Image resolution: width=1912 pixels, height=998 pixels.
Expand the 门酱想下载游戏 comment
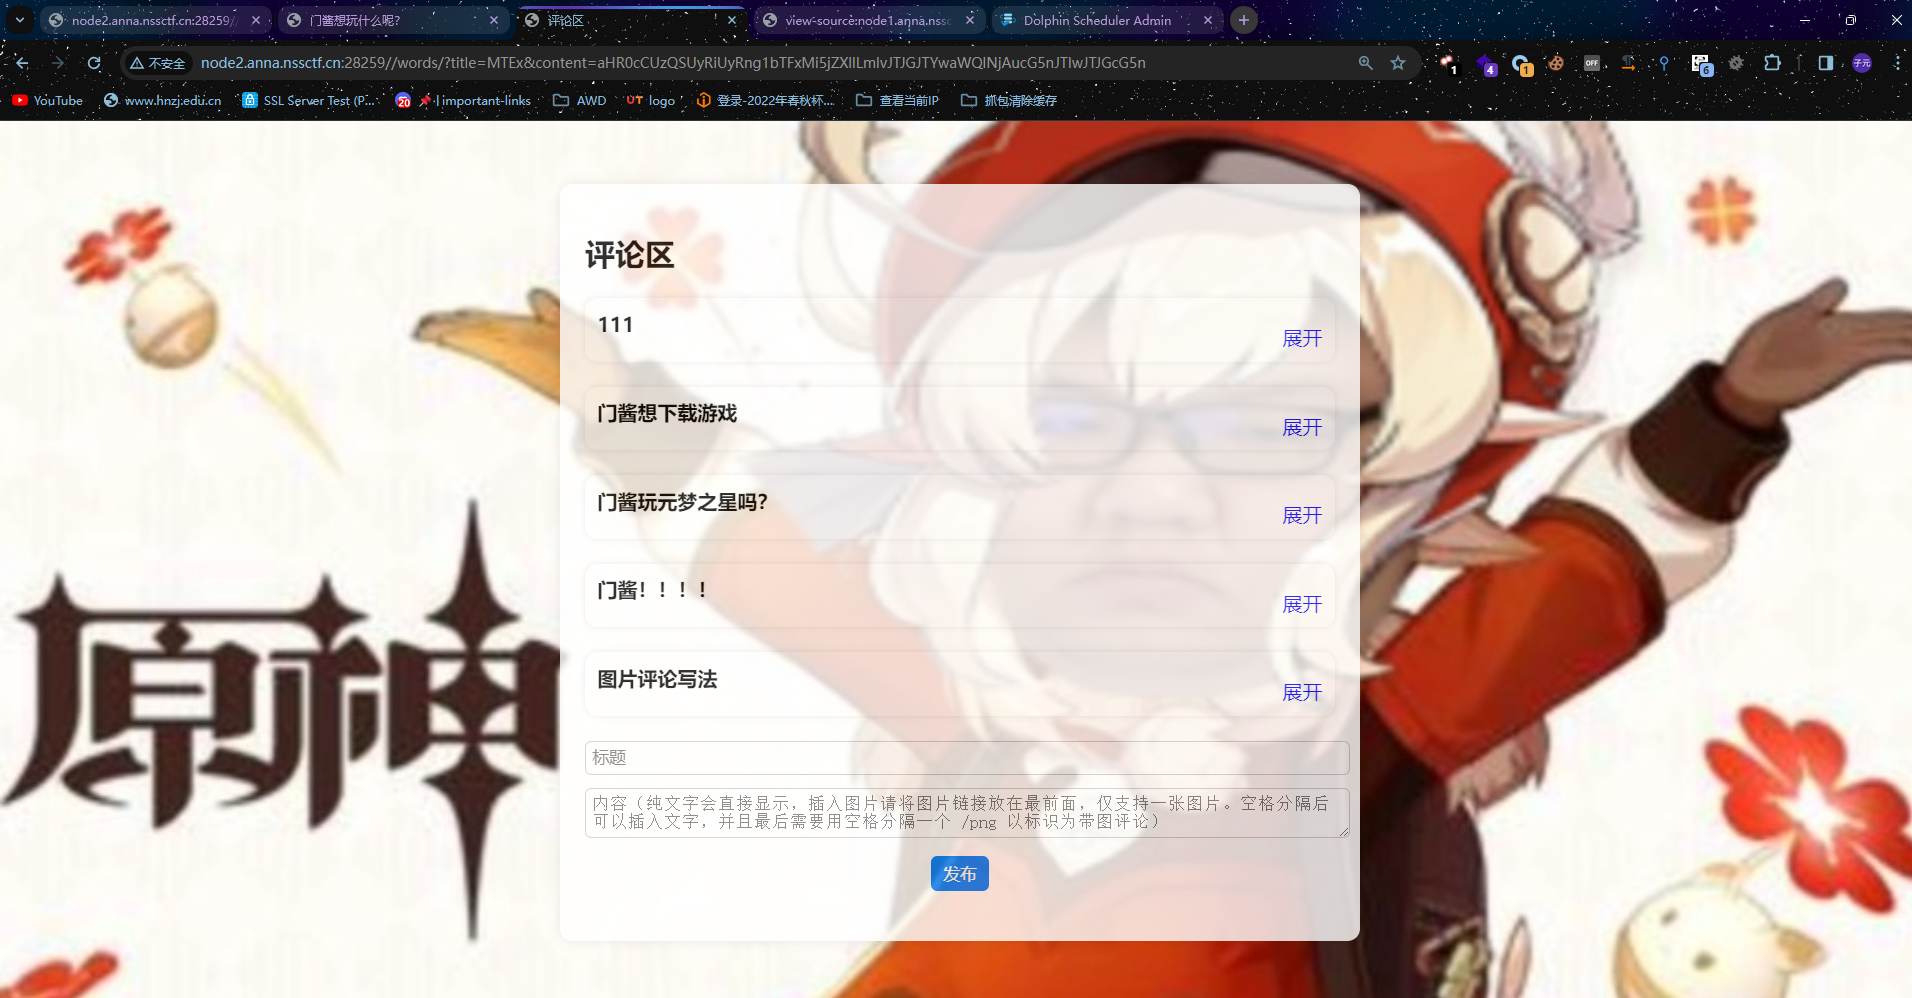click(1302, 428)
